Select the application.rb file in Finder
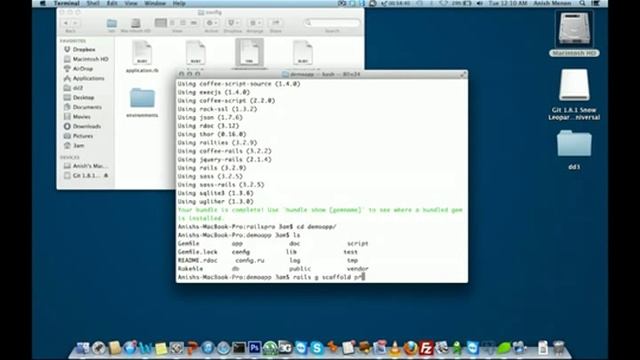Image resolution: width=640 pixels, height=360 pixels. tap(142, 57)
